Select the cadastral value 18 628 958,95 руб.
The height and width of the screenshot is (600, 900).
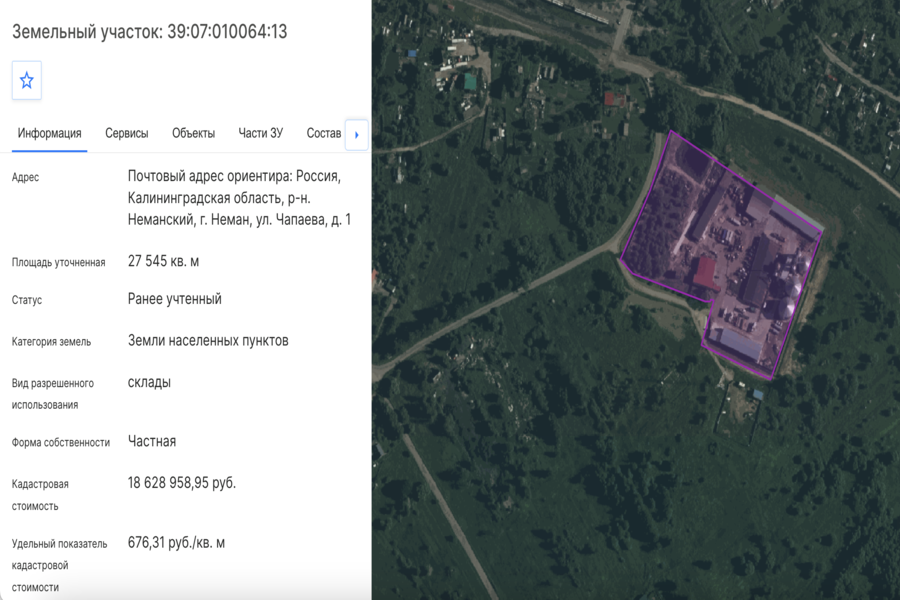tap(181, 483)
